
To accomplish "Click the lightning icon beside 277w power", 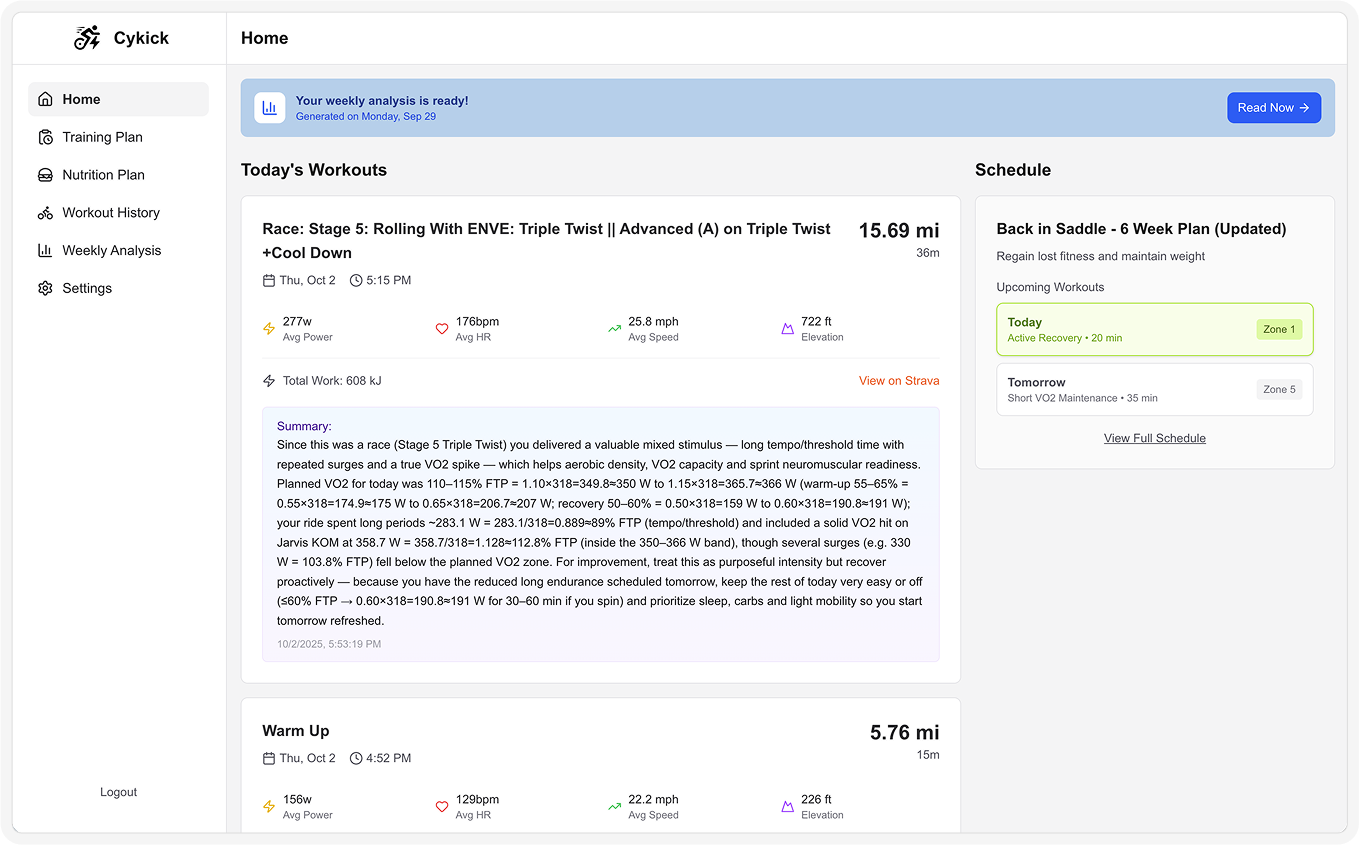I will [x=268, y=329].
